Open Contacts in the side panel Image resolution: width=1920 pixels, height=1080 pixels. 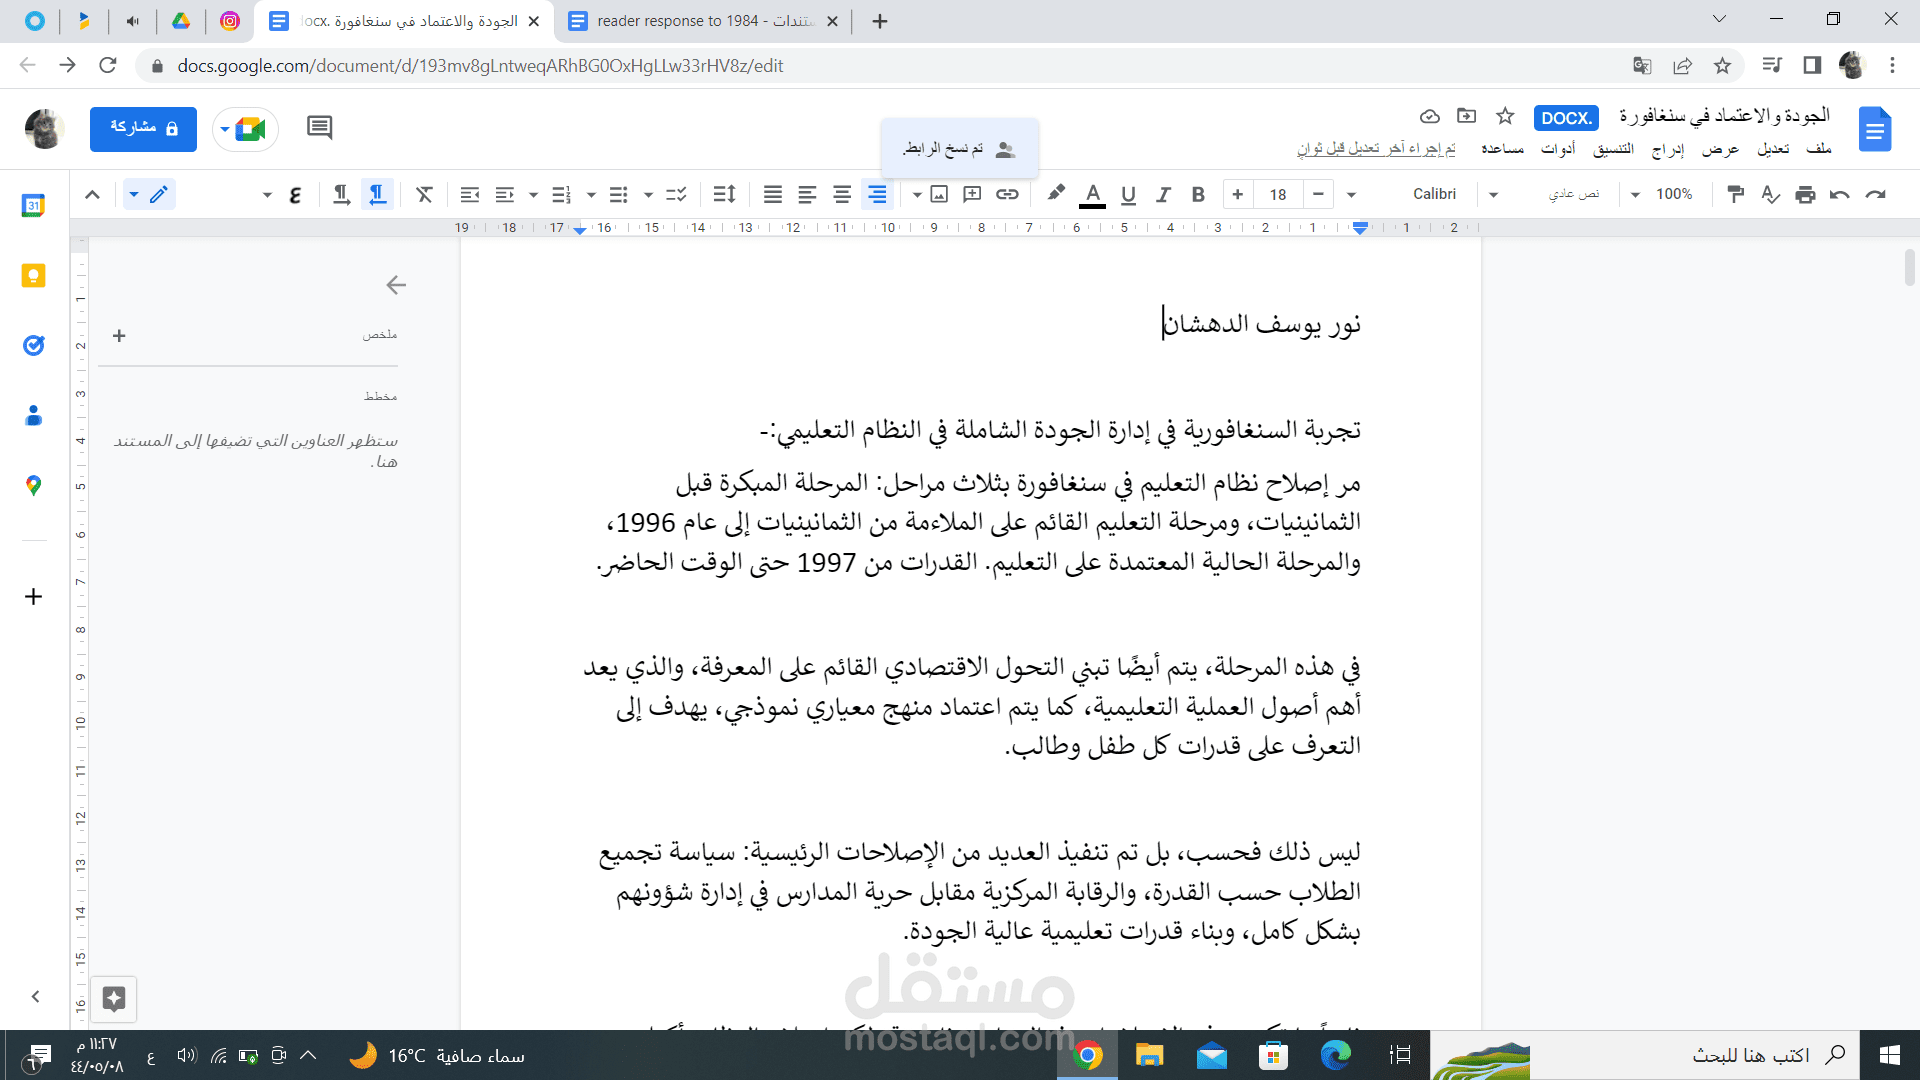click(33, 415)
